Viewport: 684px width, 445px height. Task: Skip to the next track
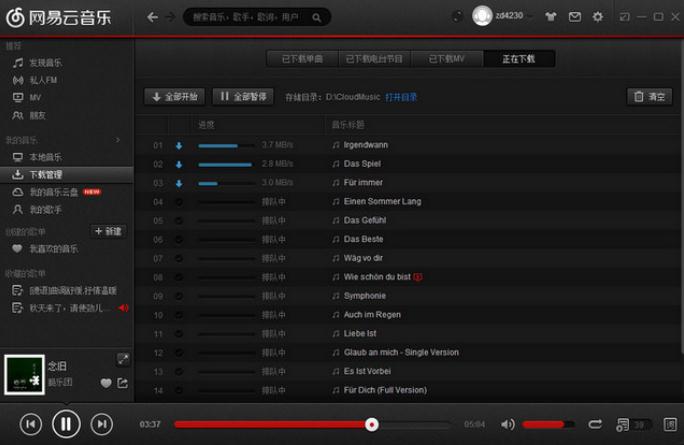pyautogui.click(x=102, y=424)
